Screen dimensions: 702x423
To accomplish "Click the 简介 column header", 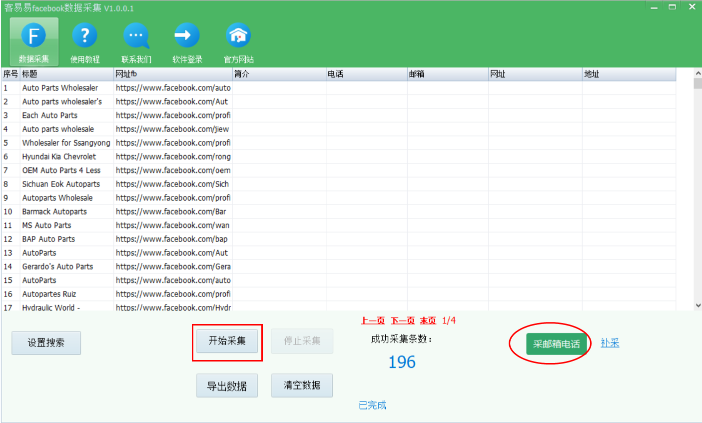I will coord(279,74).
